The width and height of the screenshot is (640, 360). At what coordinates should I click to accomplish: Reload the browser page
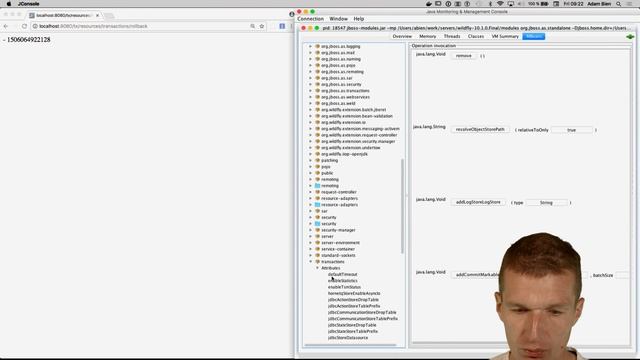[x=24, y=26]
